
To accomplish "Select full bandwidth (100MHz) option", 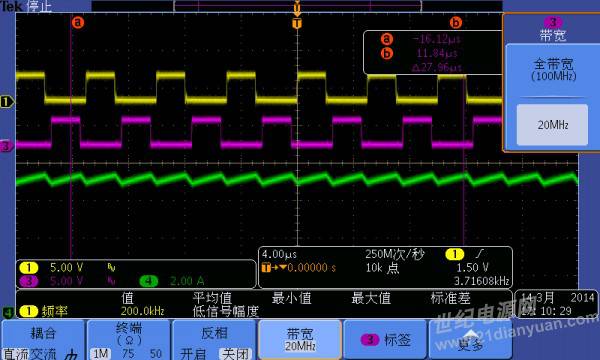I will pos(553,70).
